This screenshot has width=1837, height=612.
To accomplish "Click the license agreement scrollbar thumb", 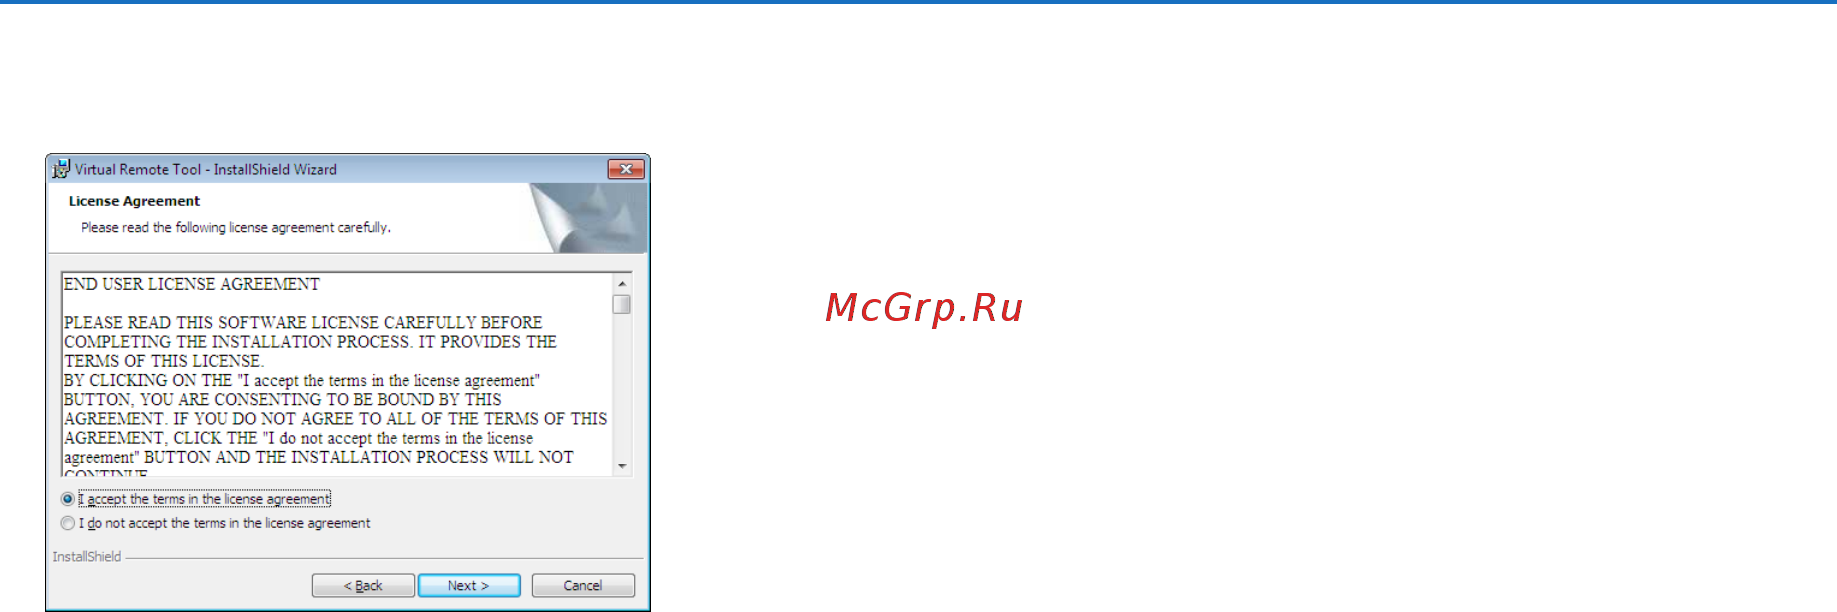I will click(622, 304).
